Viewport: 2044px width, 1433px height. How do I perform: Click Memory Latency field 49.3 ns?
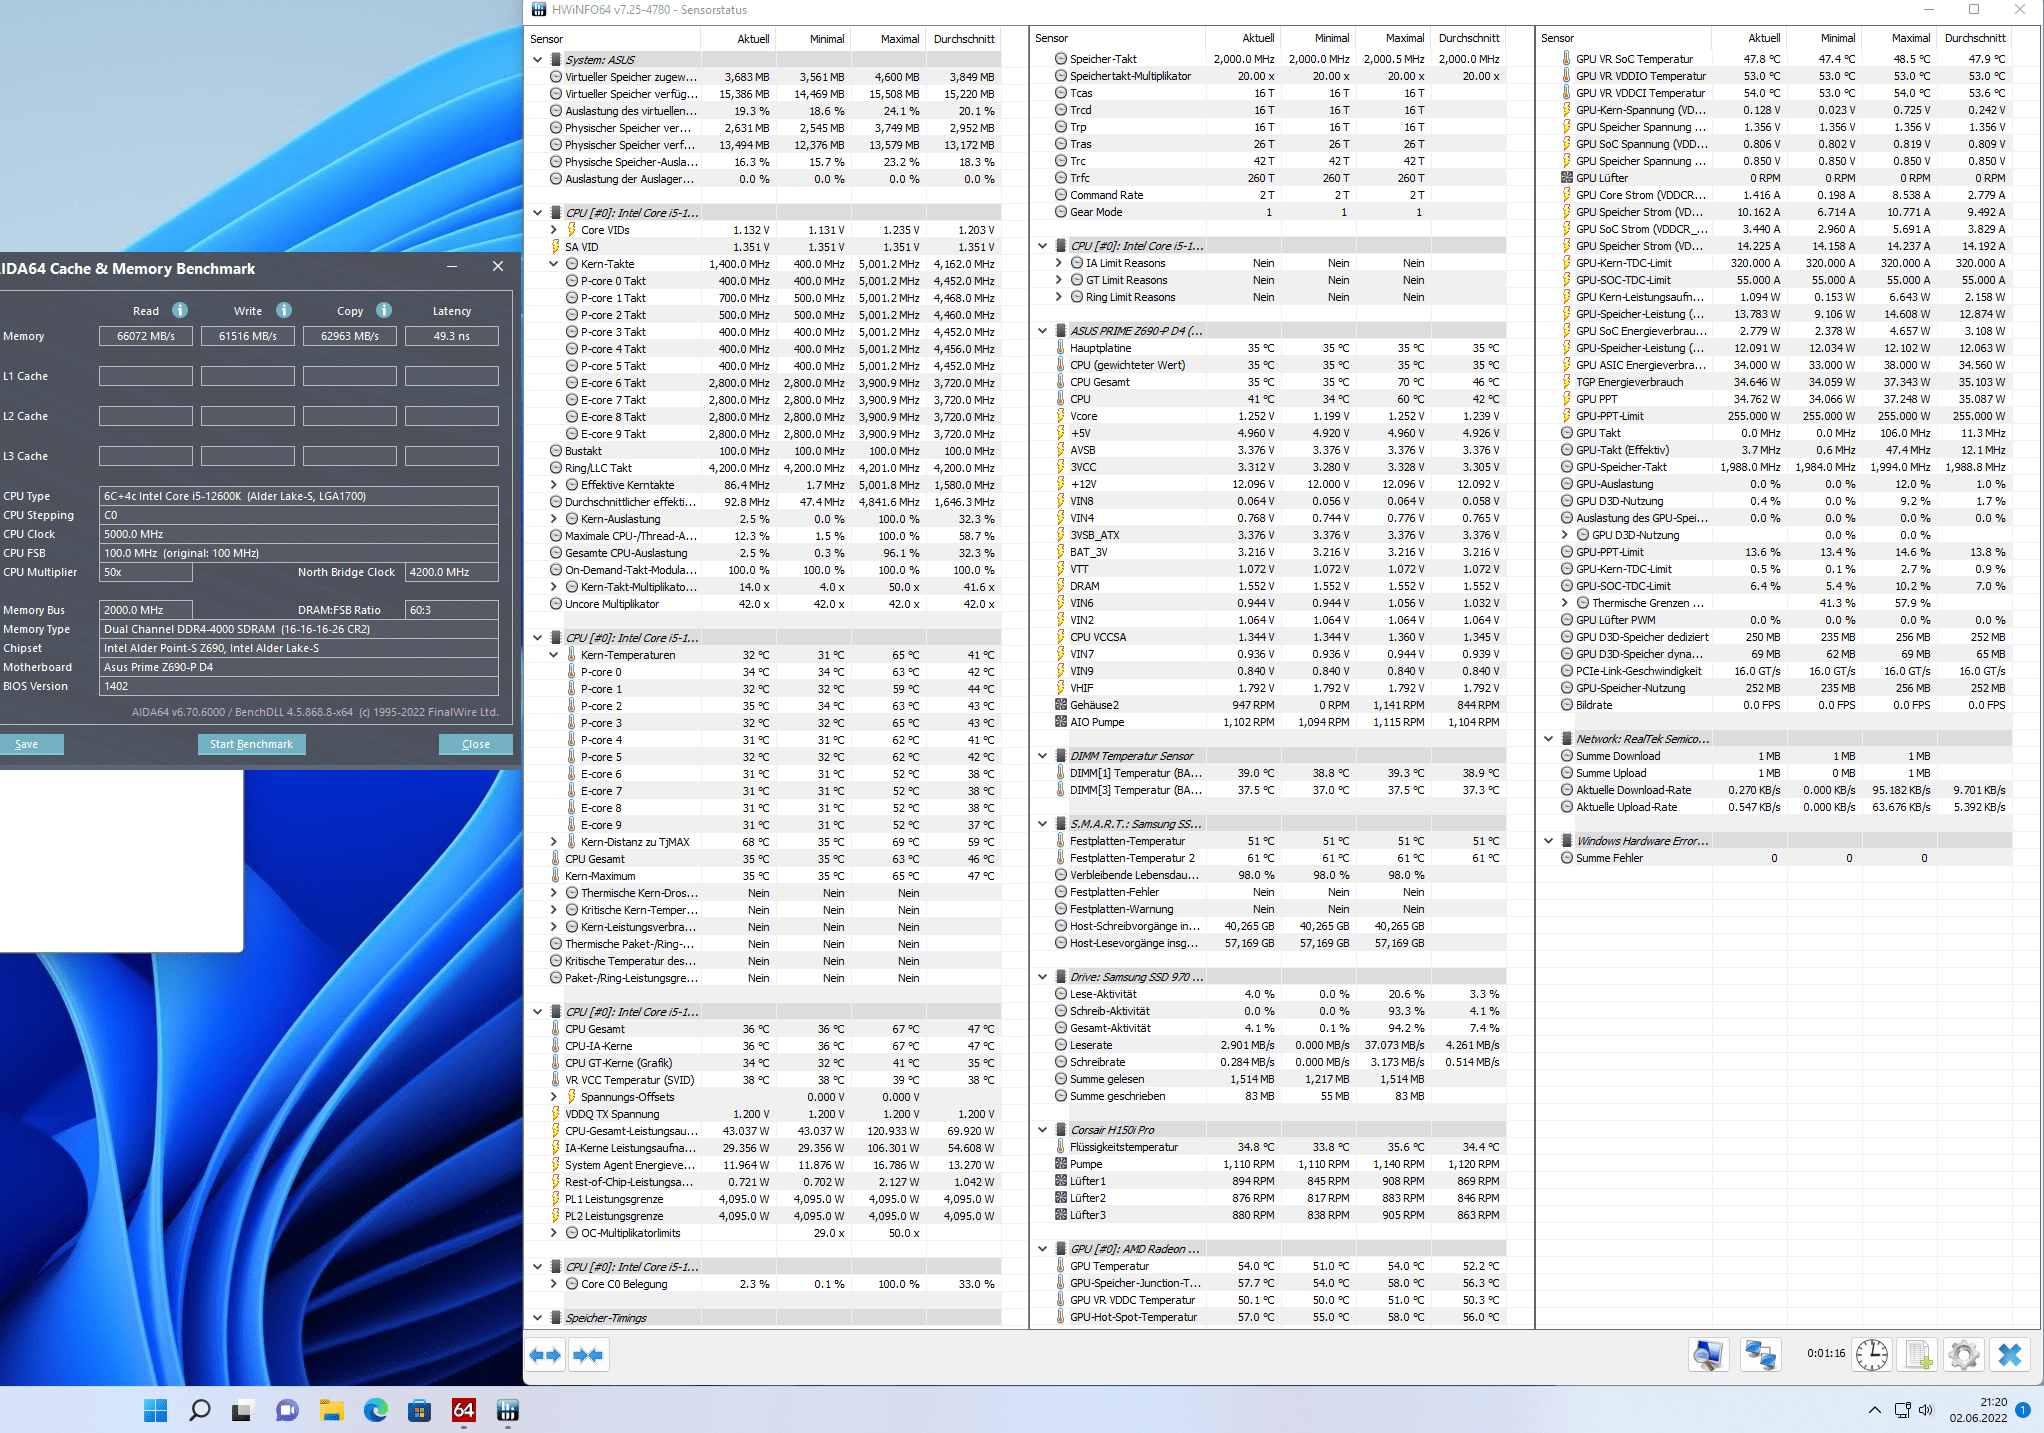coord(452,336)
